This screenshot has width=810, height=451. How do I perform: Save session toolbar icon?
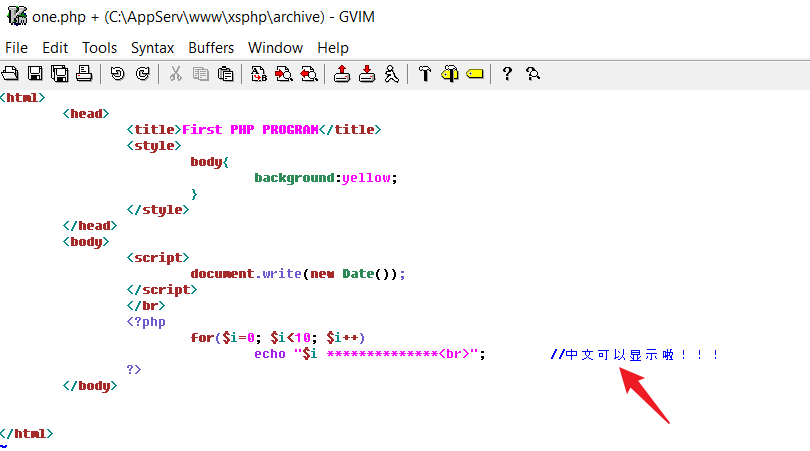tap(367, 74)
